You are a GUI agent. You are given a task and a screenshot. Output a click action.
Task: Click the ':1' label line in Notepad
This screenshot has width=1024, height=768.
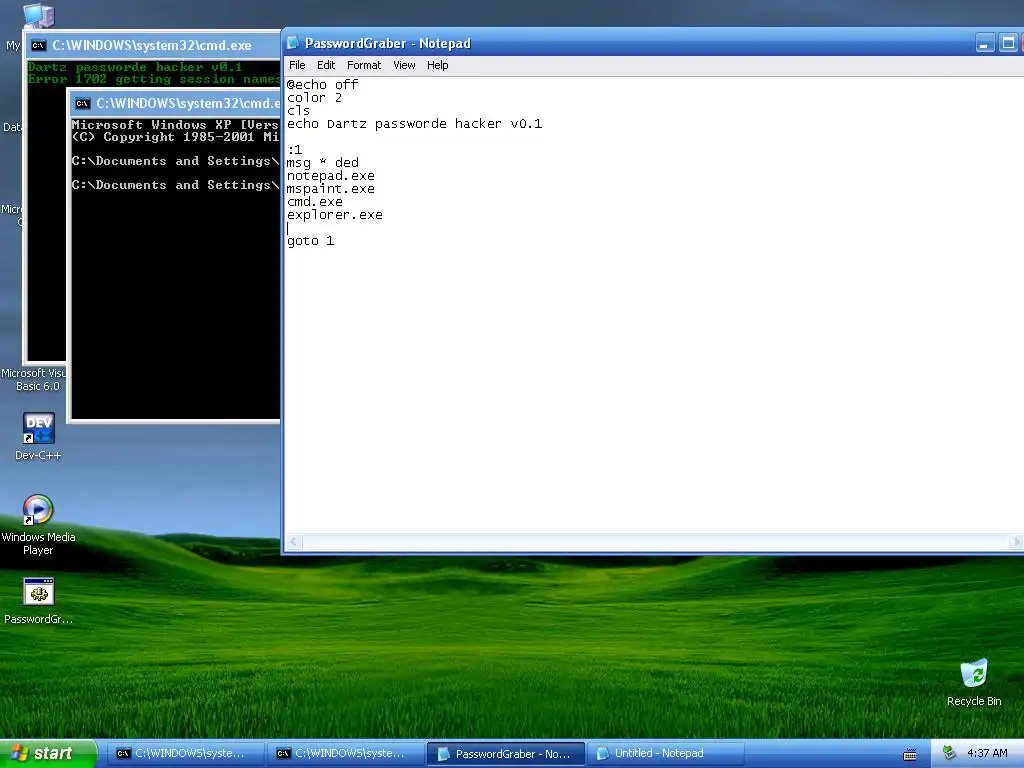pyautogui.click(x=295, y=150)
